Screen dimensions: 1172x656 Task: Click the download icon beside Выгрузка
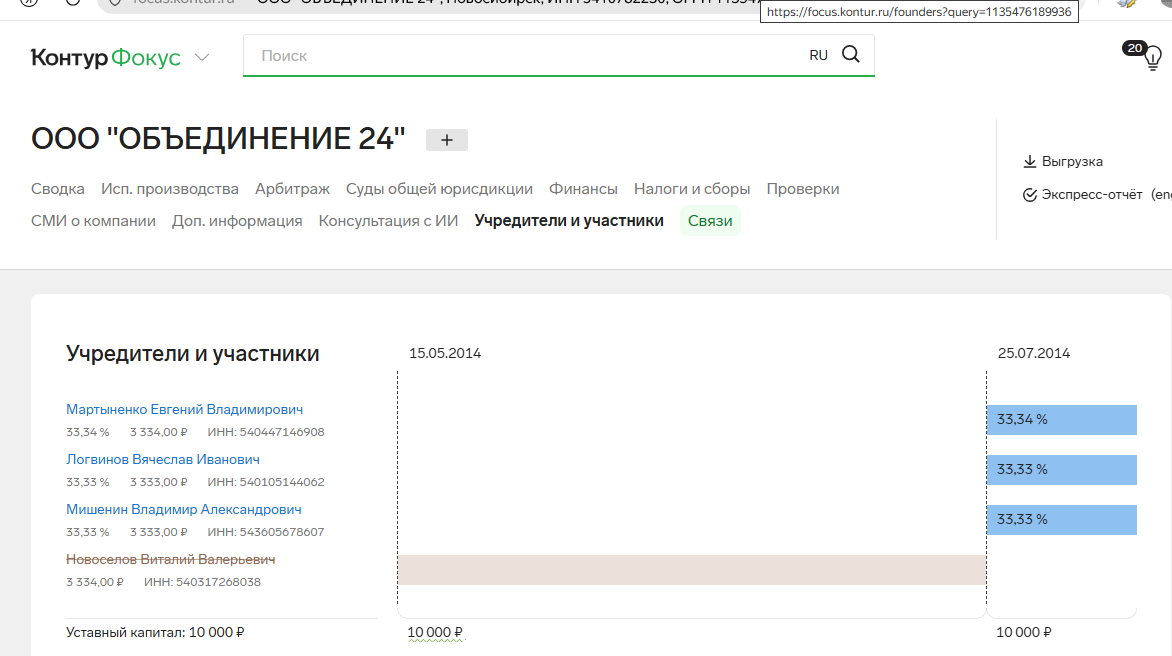pyautogui.click(x=1029, y=161)
